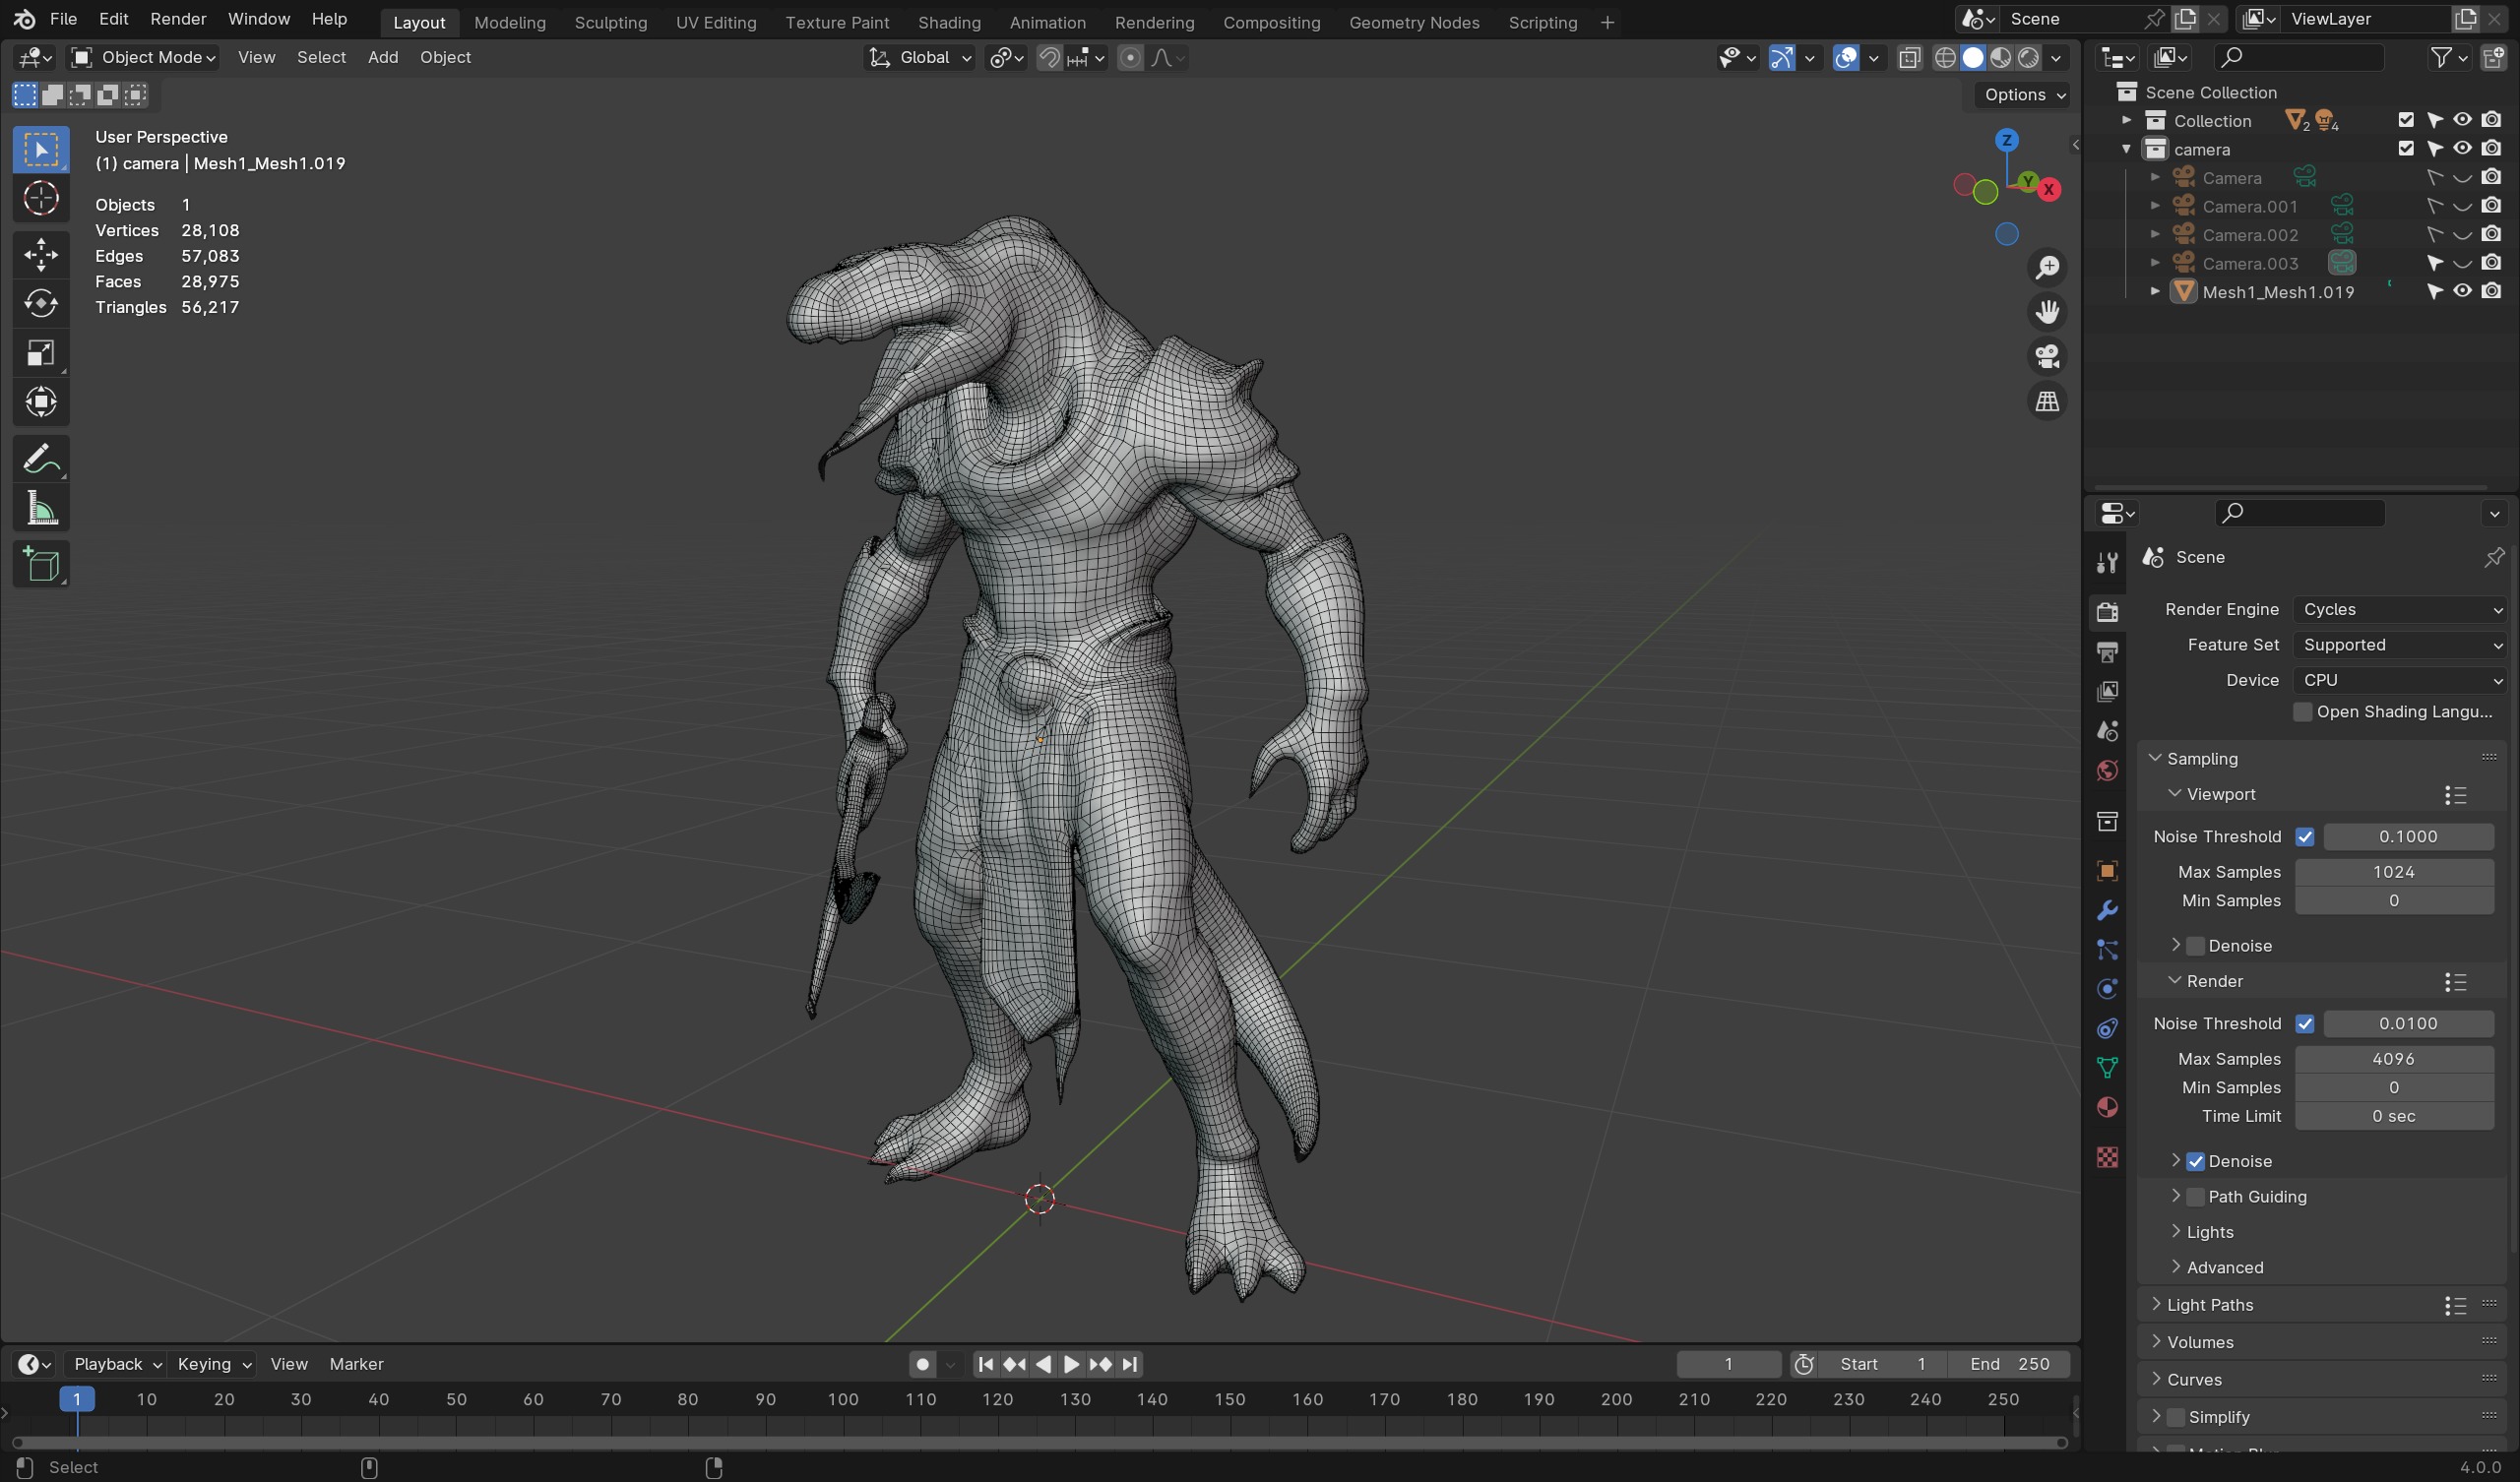This screenshot has width=2520, height=1482.
Task: Open the Output properties tab
Action: point(2107,652)
